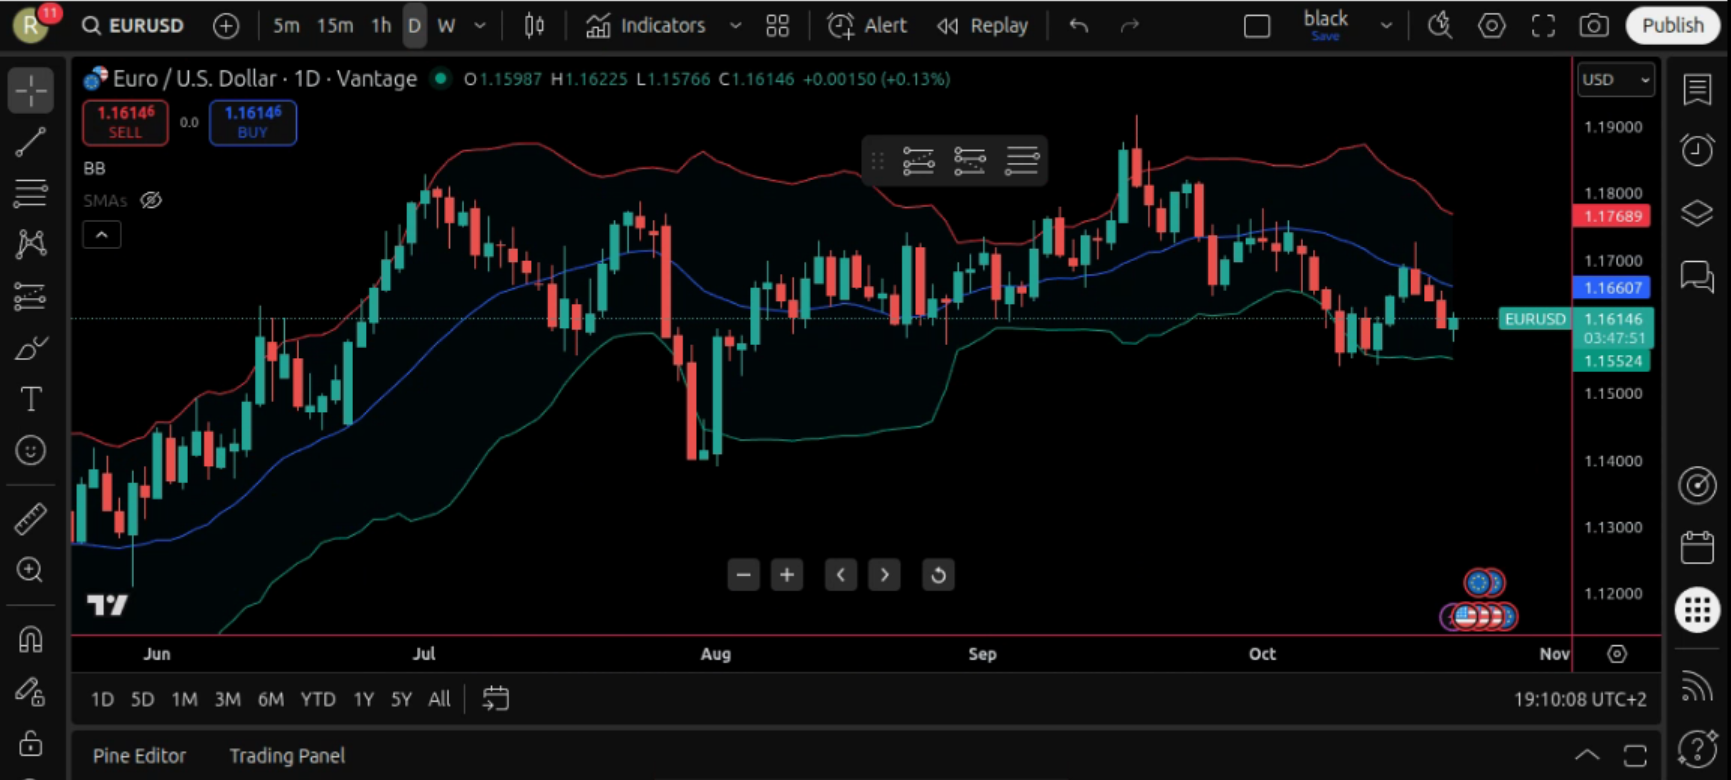Screen dimensions: 1731x780
Task: Open chart settings hexagon icon
Action: [1491, 26]
